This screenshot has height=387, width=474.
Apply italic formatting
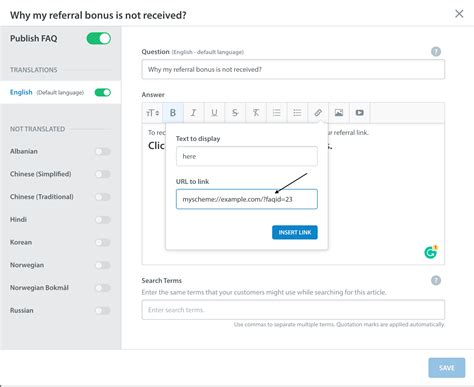(193, 113)
